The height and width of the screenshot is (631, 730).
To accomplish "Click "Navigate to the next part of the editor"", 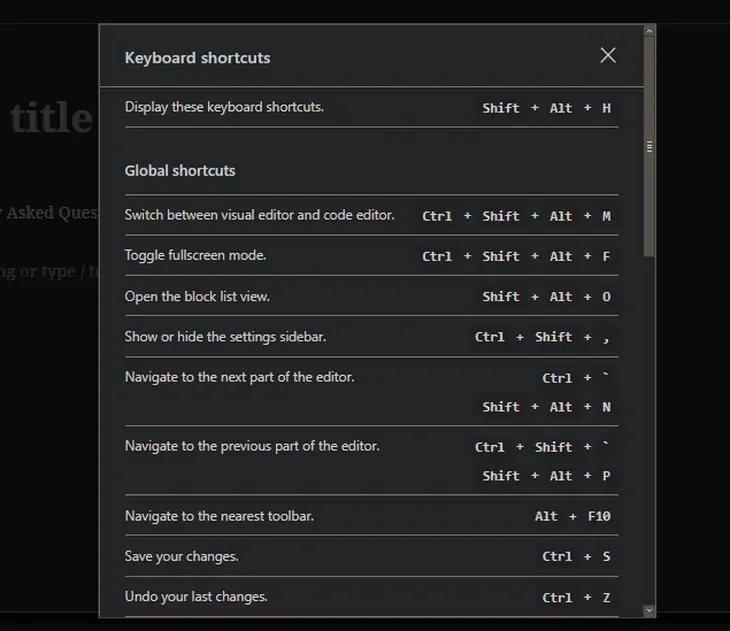I will (239, 377).
